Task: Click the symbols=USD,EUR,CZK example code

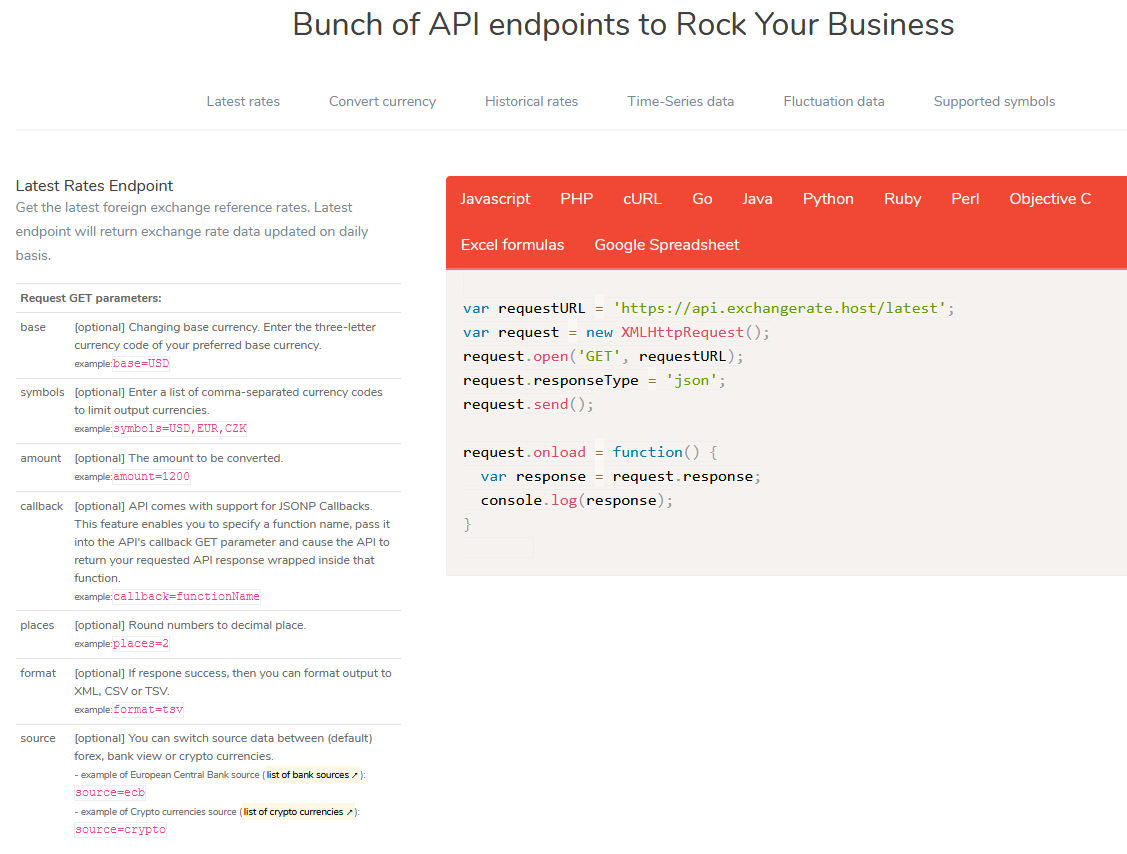Action: 180,428
